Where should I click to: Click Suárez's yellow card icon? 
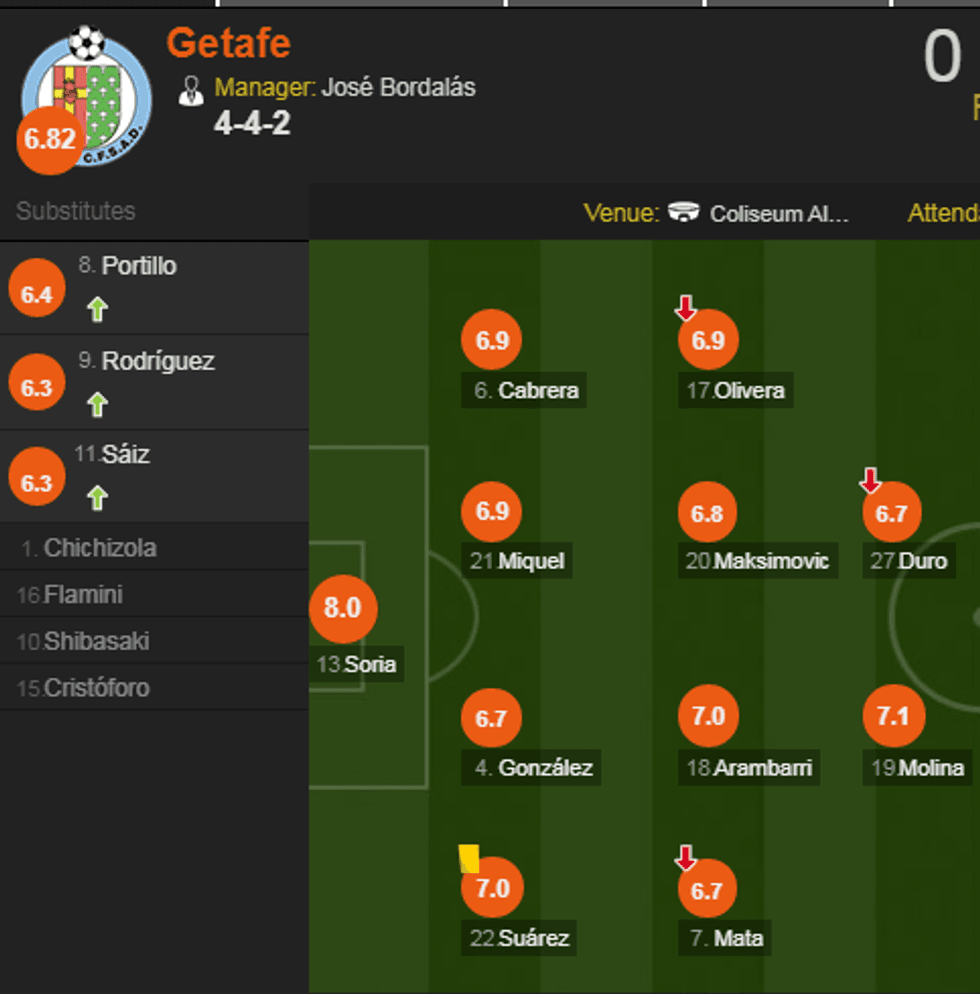click(469, 858)
